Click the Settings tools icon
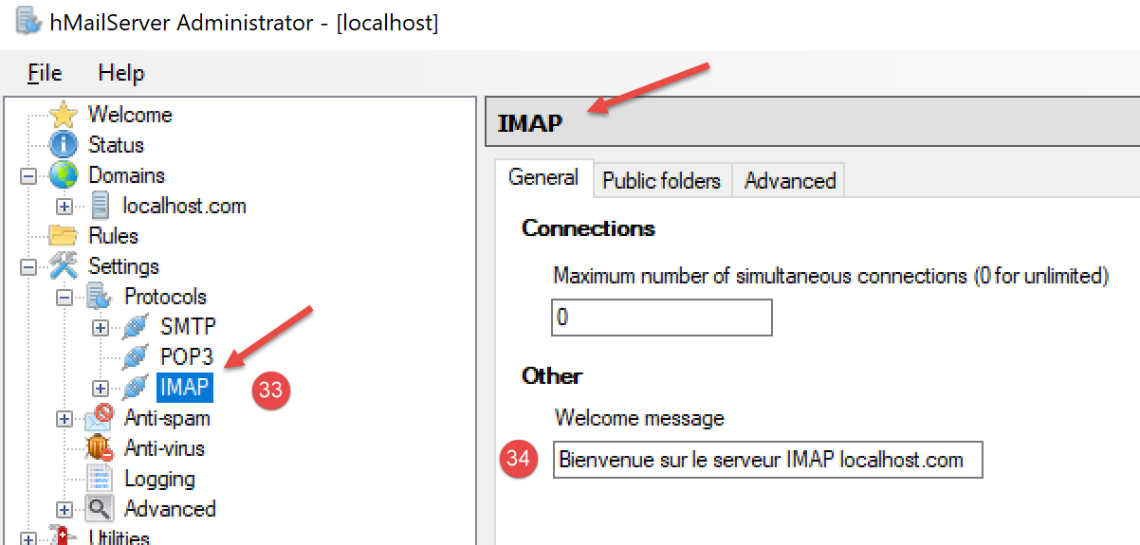 click(63, 267)
